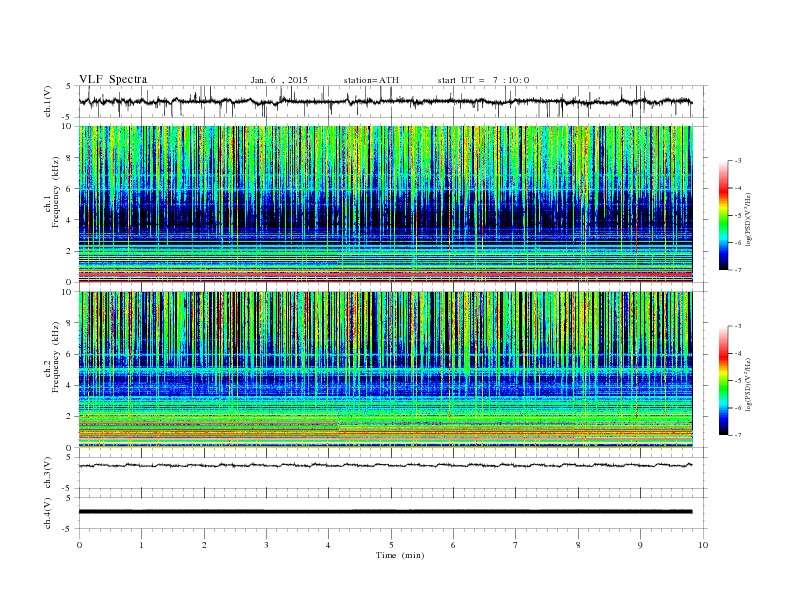Click the ch.4 thick black waveform band
792x612 pixels.
(385, 512)
